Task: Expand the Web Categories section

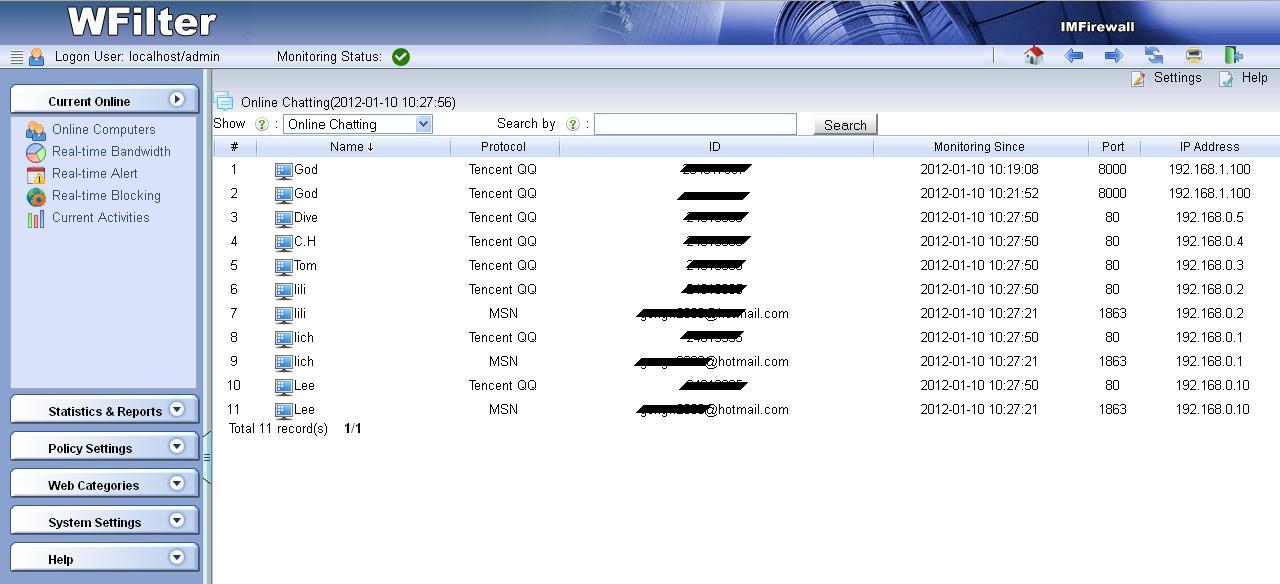Action: (104, 484)
